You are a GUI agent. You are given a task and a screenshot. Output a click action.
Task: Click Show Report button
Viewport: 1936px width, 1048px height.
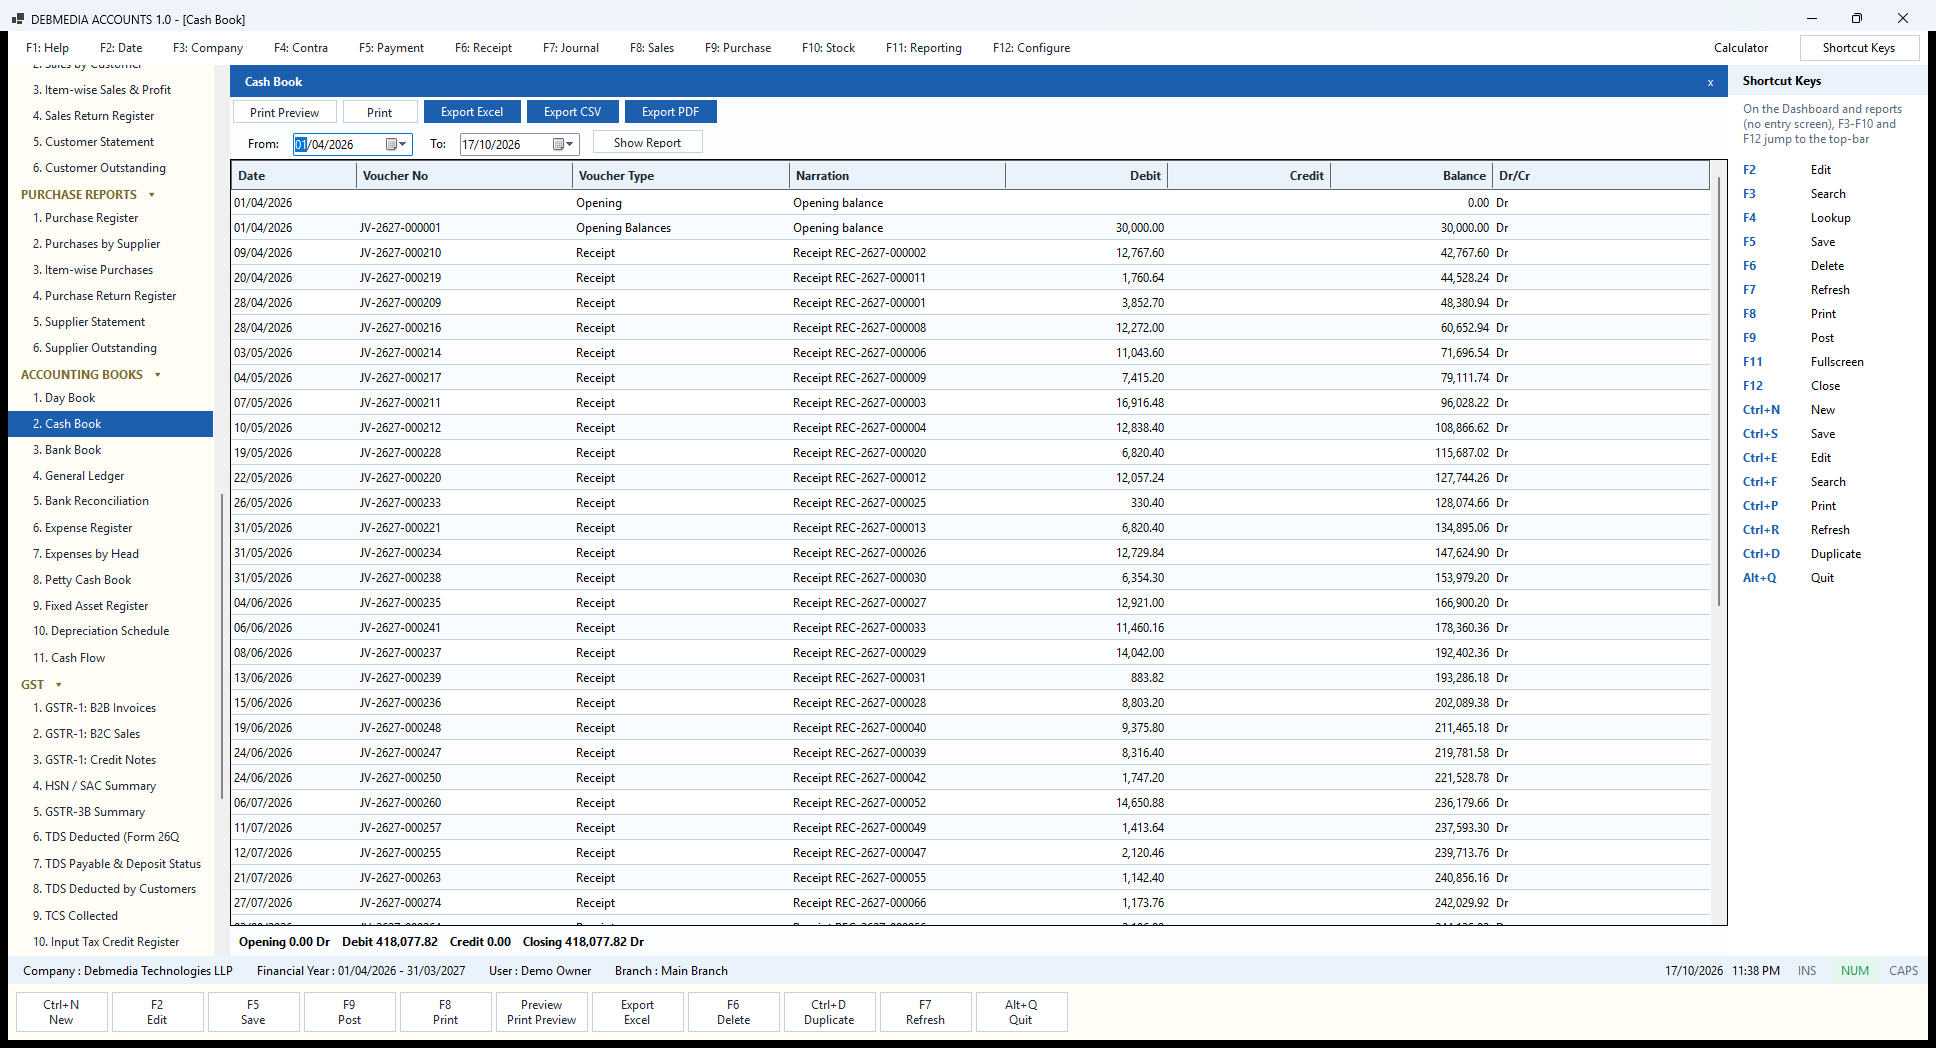click(x=647, y=142)
